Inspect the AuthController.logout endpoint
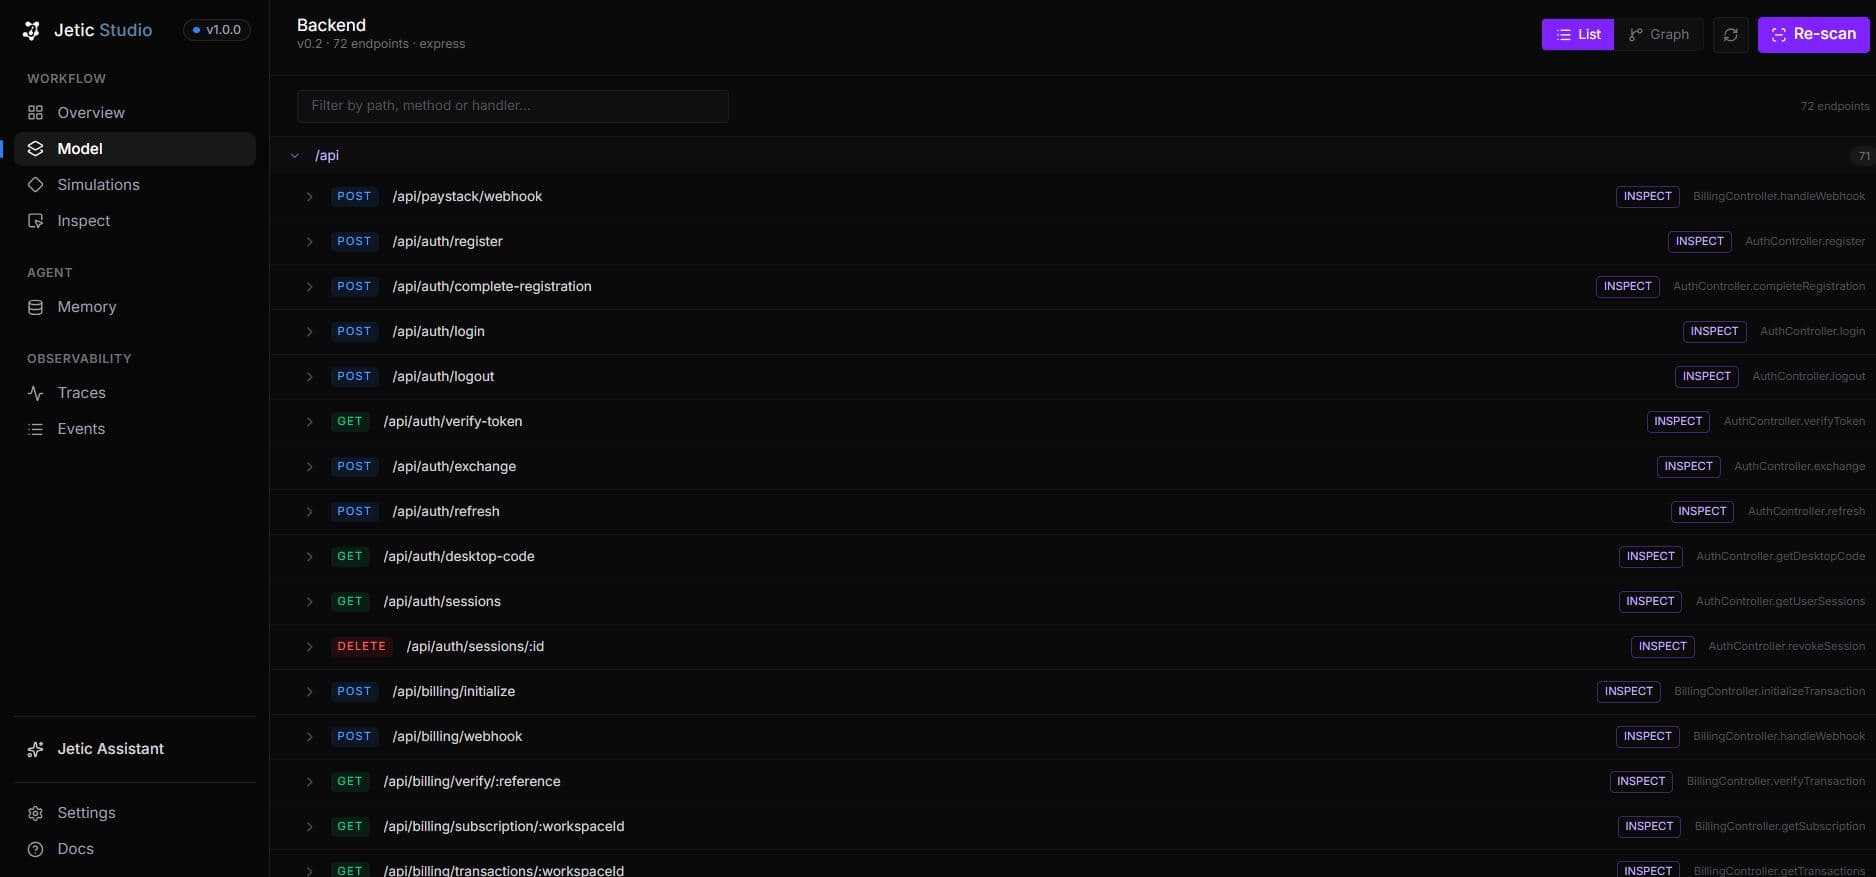 tap(1706, 376)
